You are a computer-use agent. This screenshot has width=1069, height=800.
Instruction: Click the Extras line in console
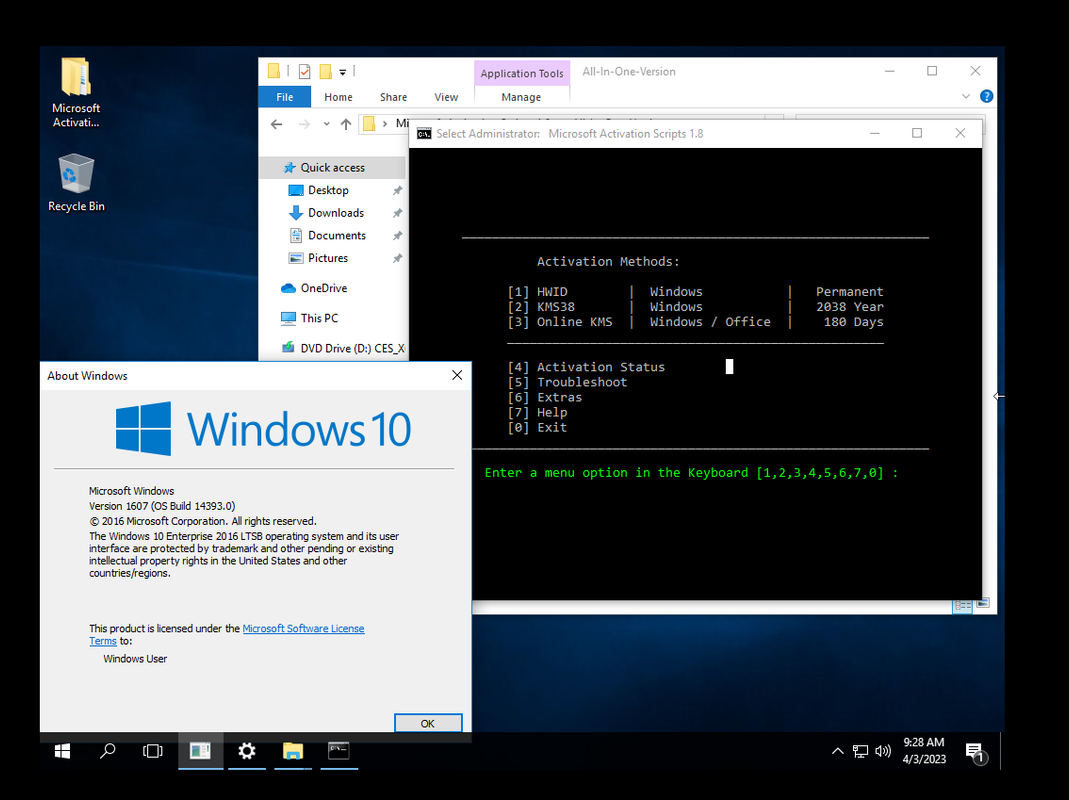[545, 397]
